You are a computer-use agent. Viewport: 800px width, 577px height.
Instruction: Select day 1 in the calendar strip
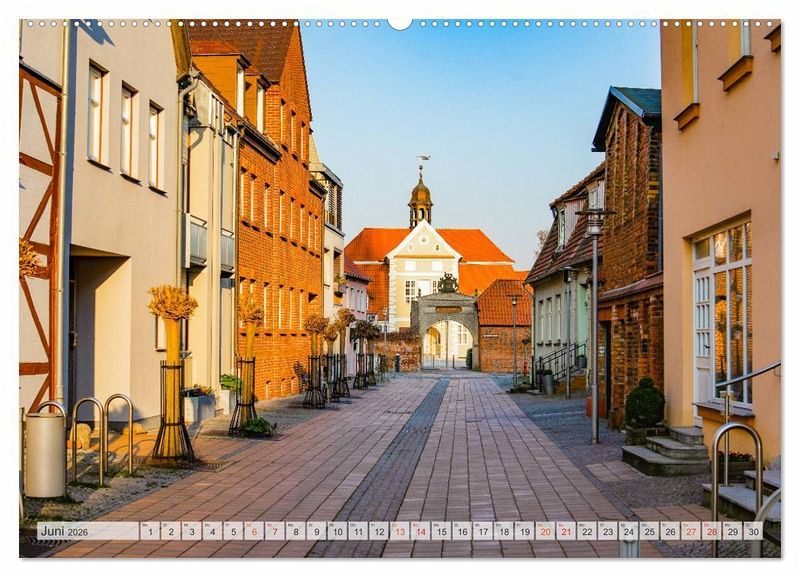click(x=150, y=531)
